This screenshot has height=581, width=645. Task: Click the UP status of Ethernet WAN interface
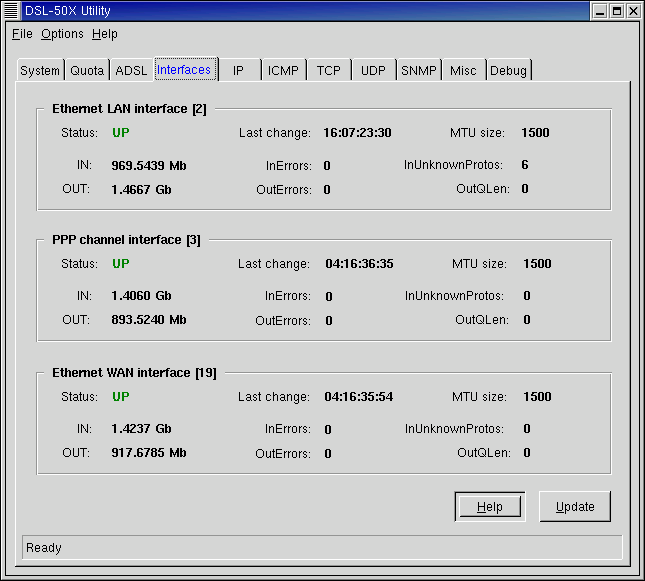(x=121, y=397)
